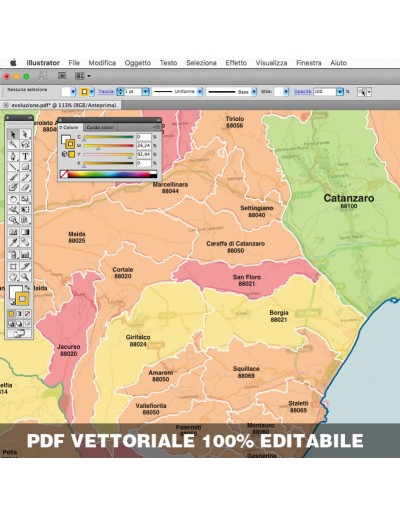400x517 pixels.
Task: Select the Direct Selection tool
Action: [25, 134]
